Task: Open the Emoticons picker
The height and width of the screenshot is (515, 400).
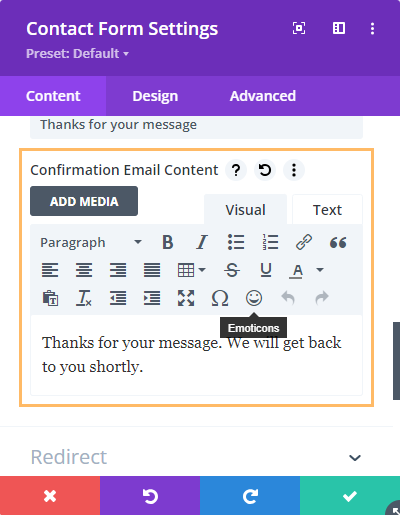Action: click(254, 298)
